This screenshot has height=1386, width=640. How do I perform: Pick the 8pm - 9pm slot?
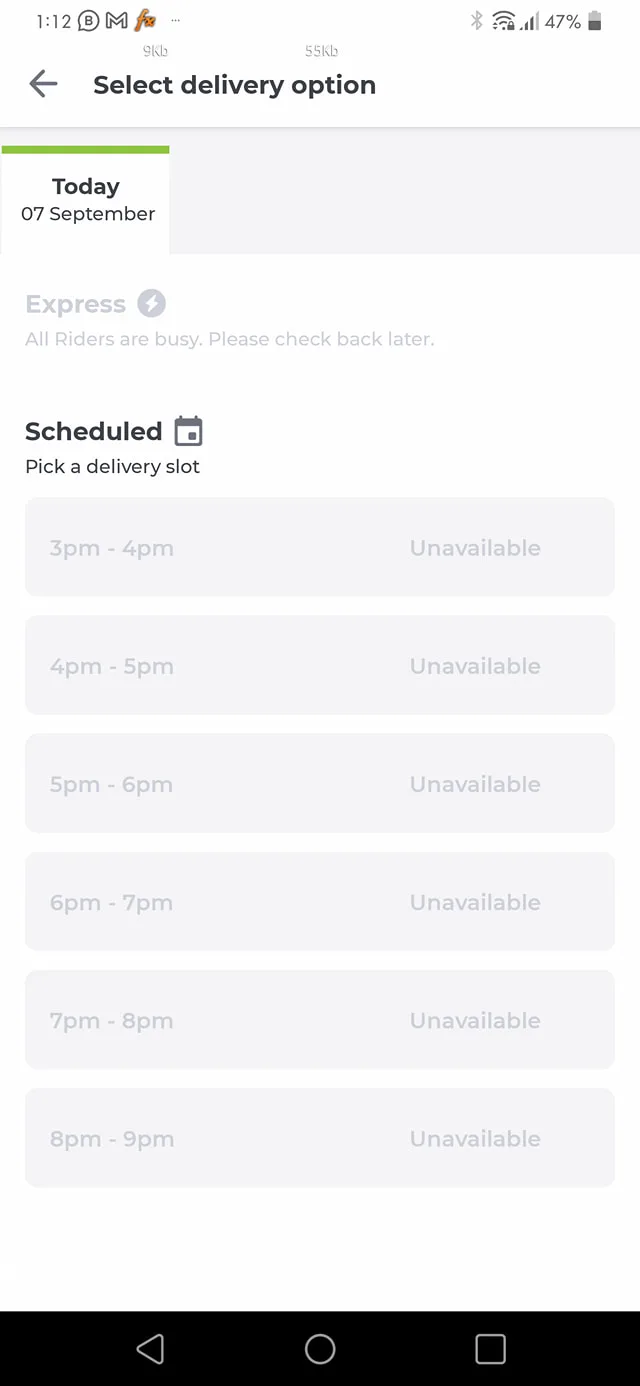coord(319,1137)
